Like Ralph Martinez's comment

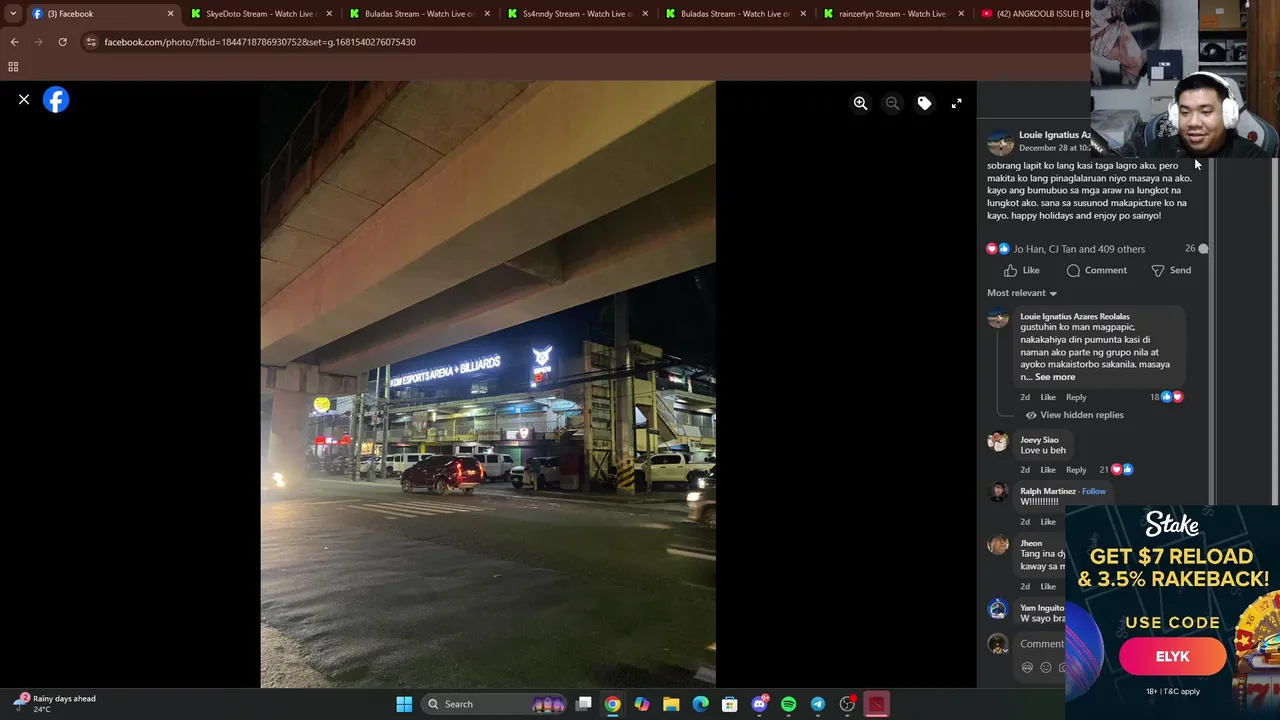[x=1048, y=522]
